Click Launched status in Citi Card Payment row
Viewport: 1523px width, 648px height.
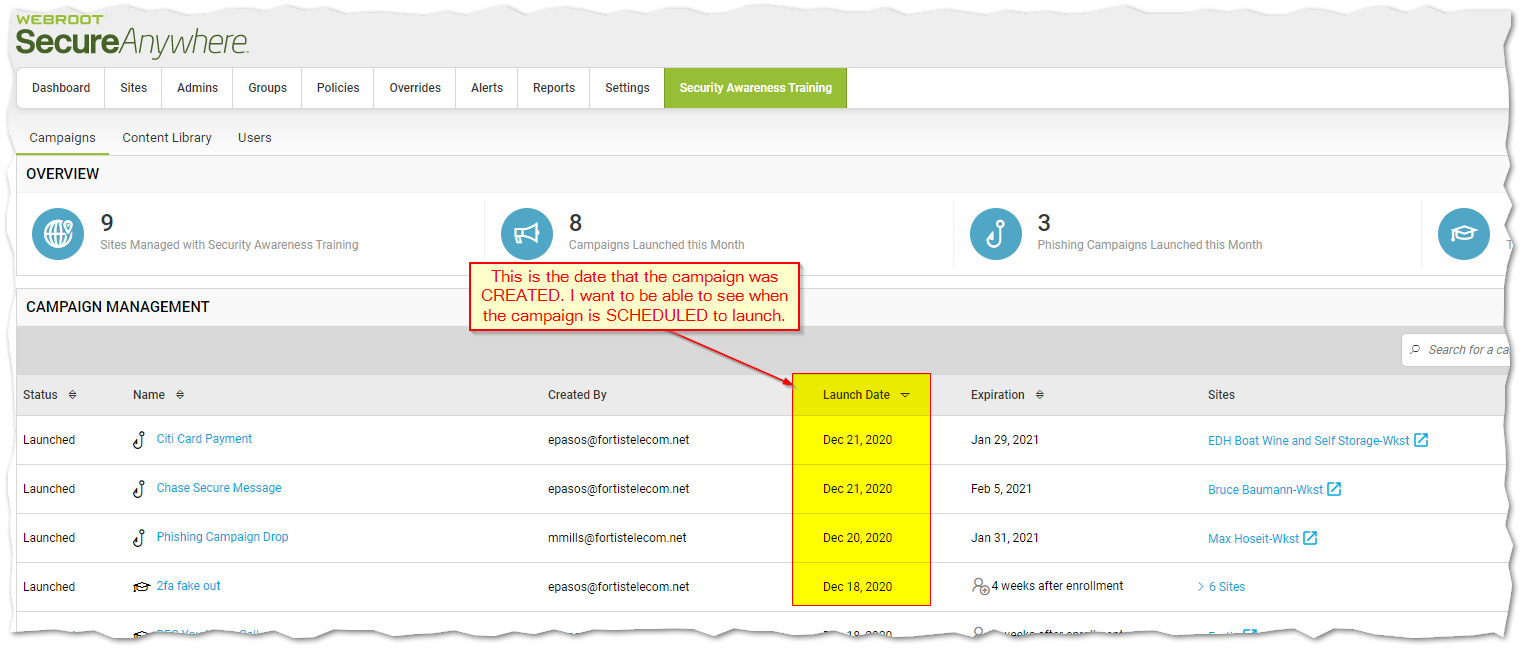click(49, 439)
